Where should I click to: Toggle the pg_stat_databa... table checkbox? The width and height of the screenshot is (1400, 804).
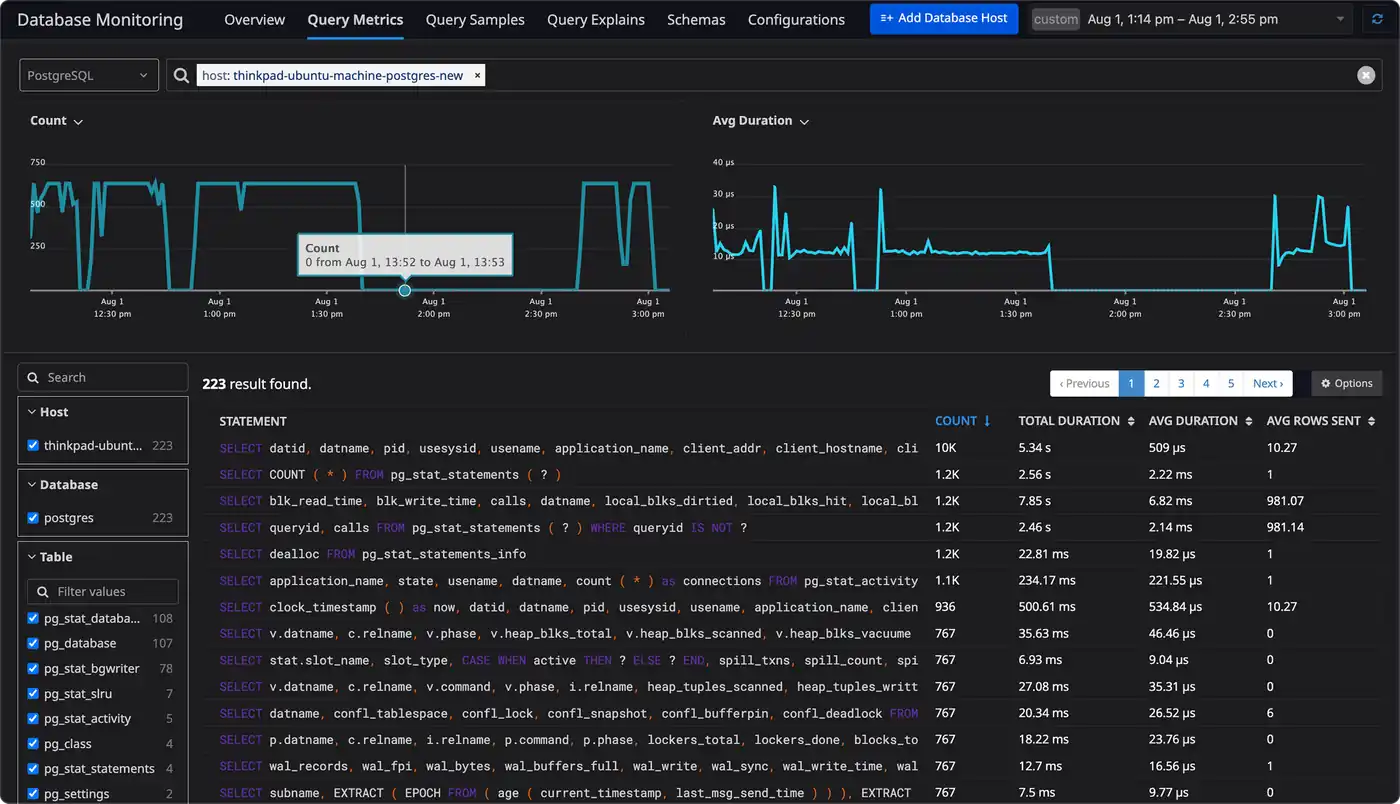(33, 618)
